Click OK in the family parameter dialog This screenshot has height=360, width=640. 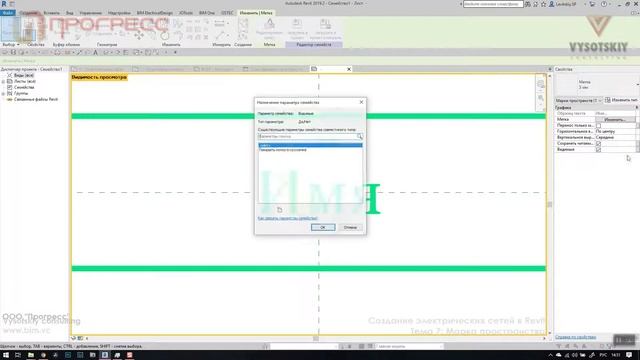[323, 227]
